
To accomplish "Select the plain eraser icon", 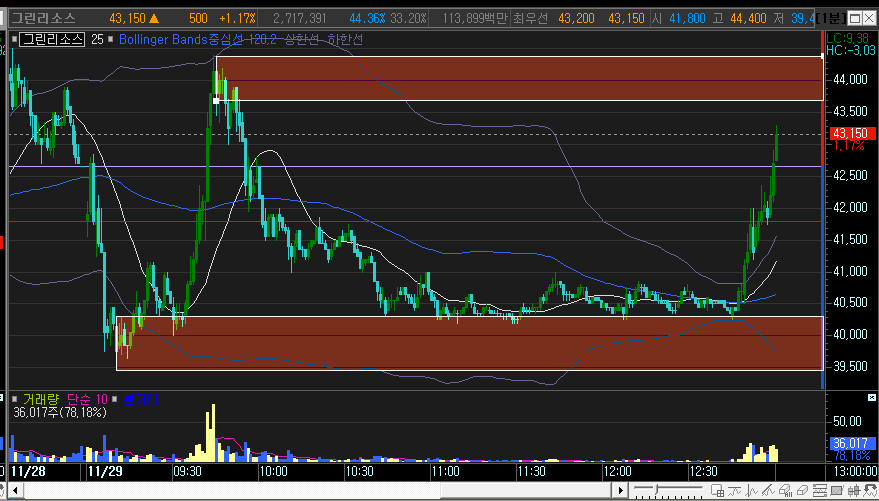I will click(x=802, y=490).
